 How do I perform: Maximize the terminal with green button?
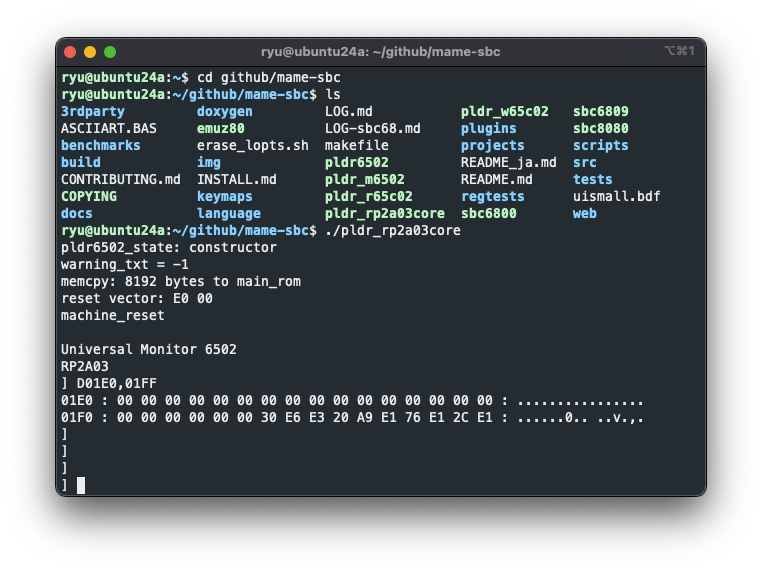[x=110, y=52]
